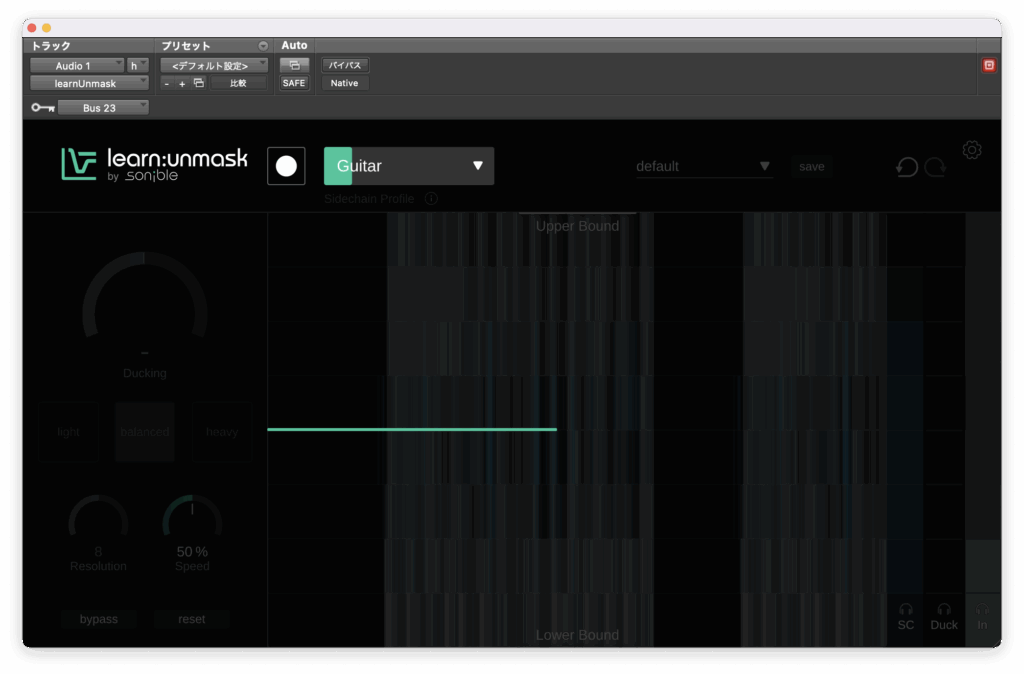Select the heavy ducking mode
This screenshot has height=674, width=1024.
[222, 432]
